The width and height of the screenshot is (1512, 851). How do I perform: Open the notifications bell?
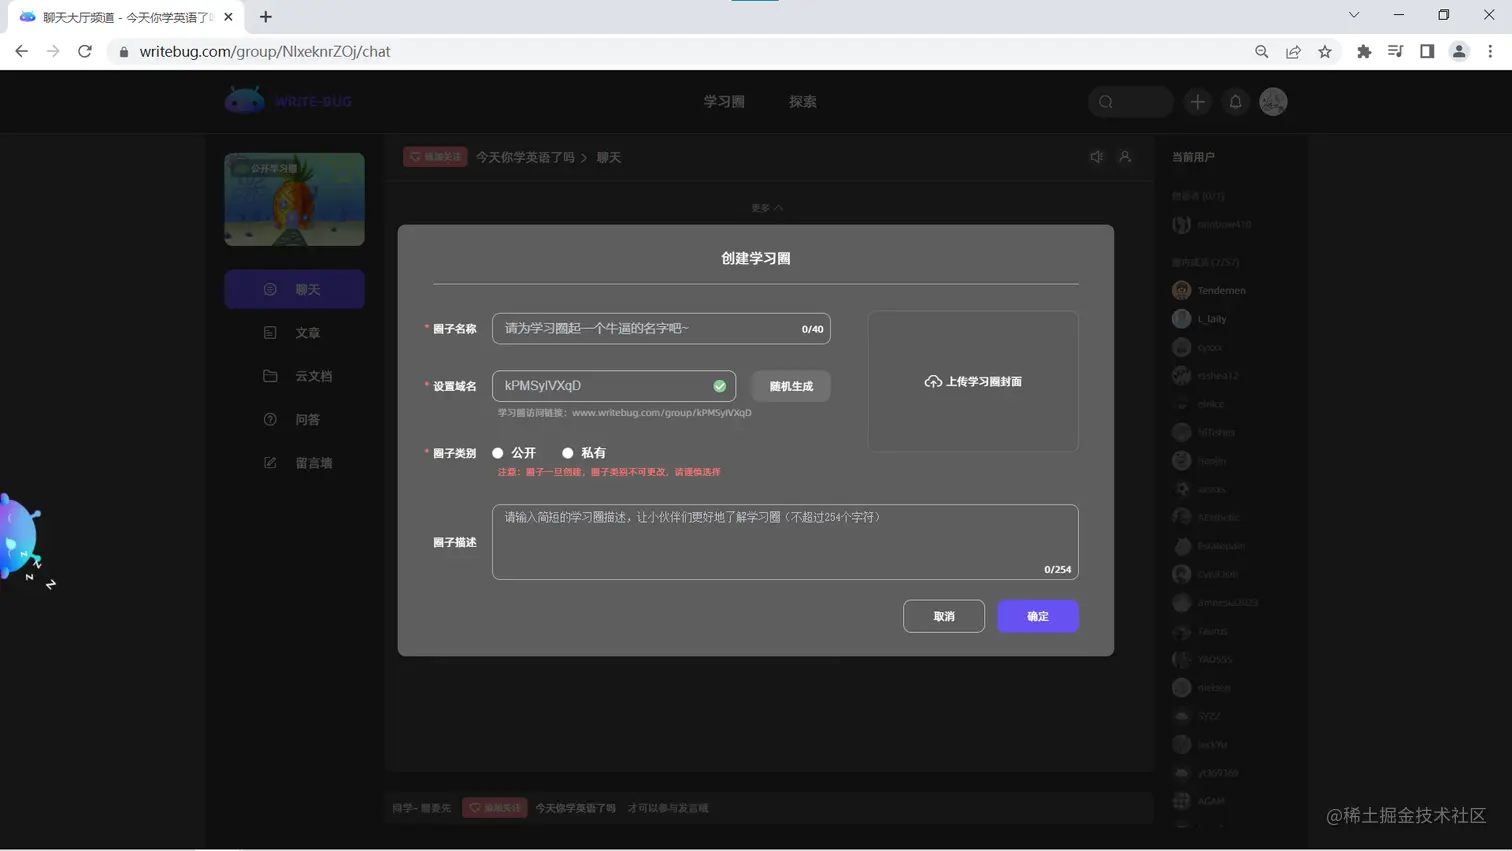point(1235,101)
